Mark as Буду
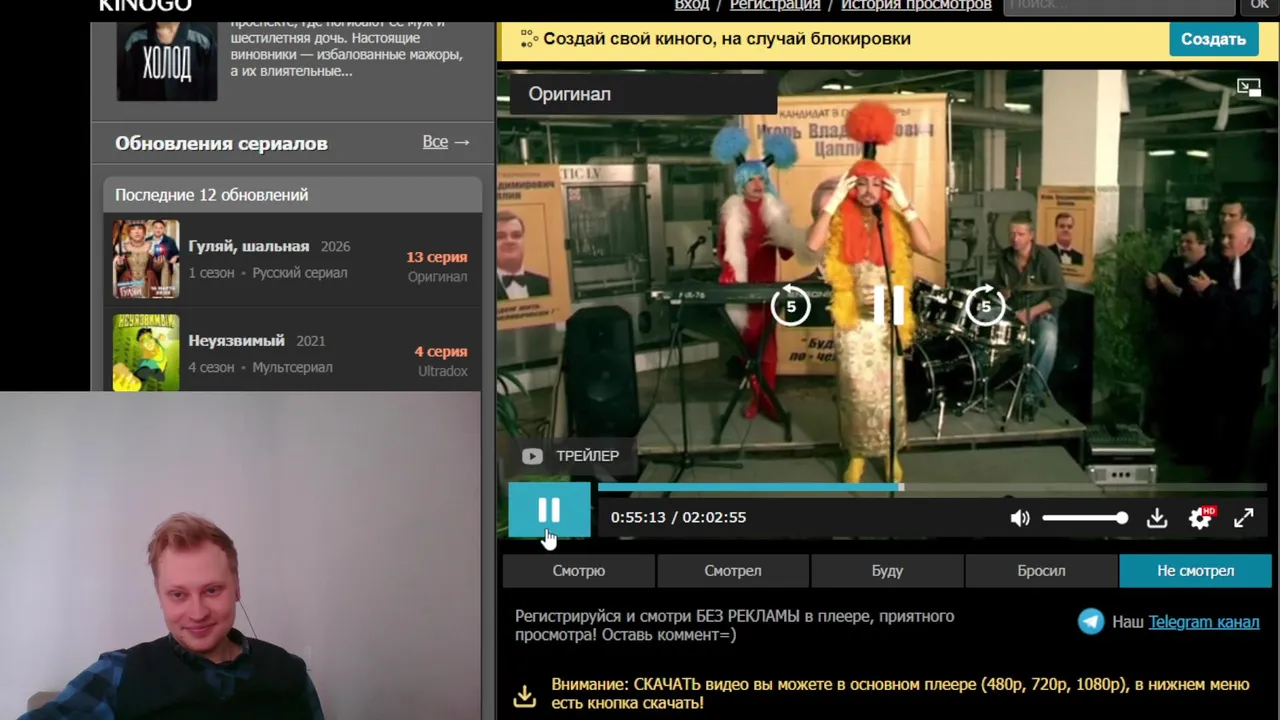This screenshot has width=1280, height=720. (887, 571)
